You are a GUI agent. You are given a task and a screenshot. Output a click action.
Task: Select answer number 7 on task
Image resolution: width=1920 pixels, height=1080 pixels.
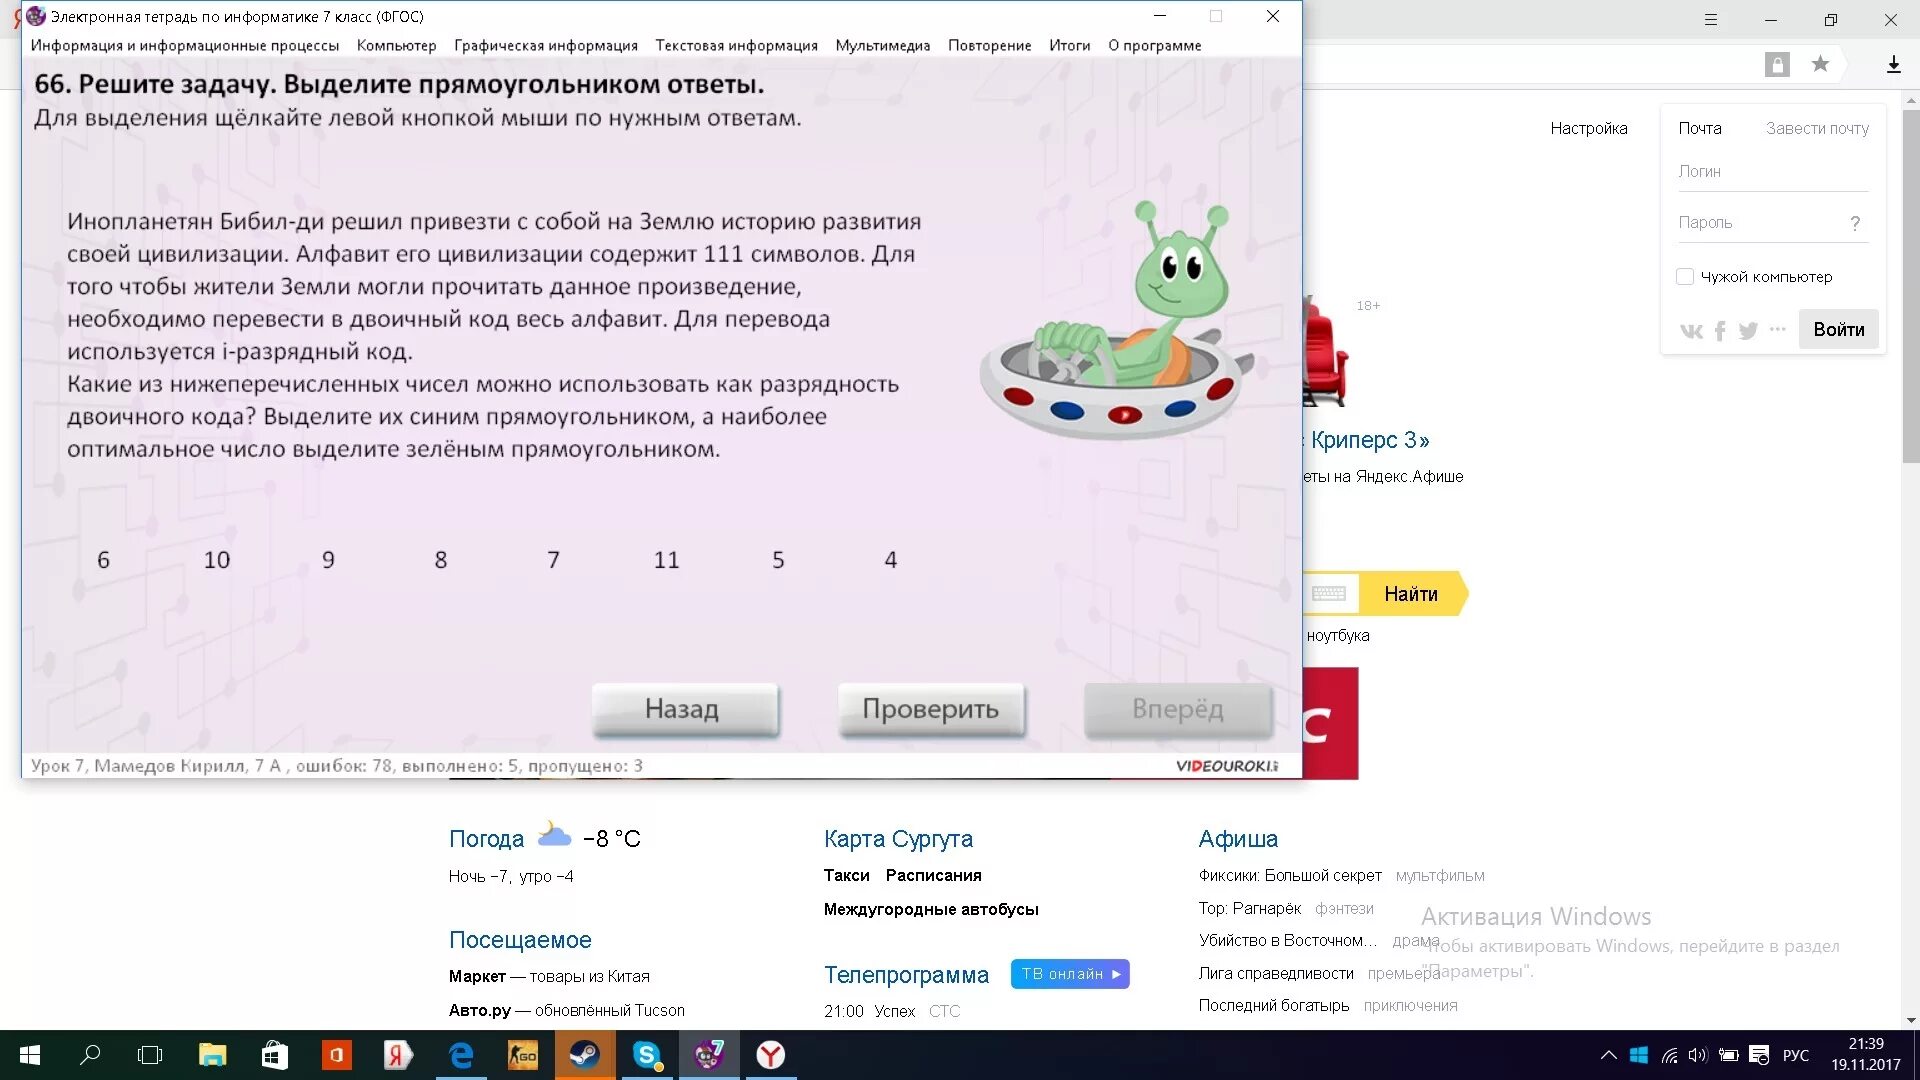(x=553, y=559)
